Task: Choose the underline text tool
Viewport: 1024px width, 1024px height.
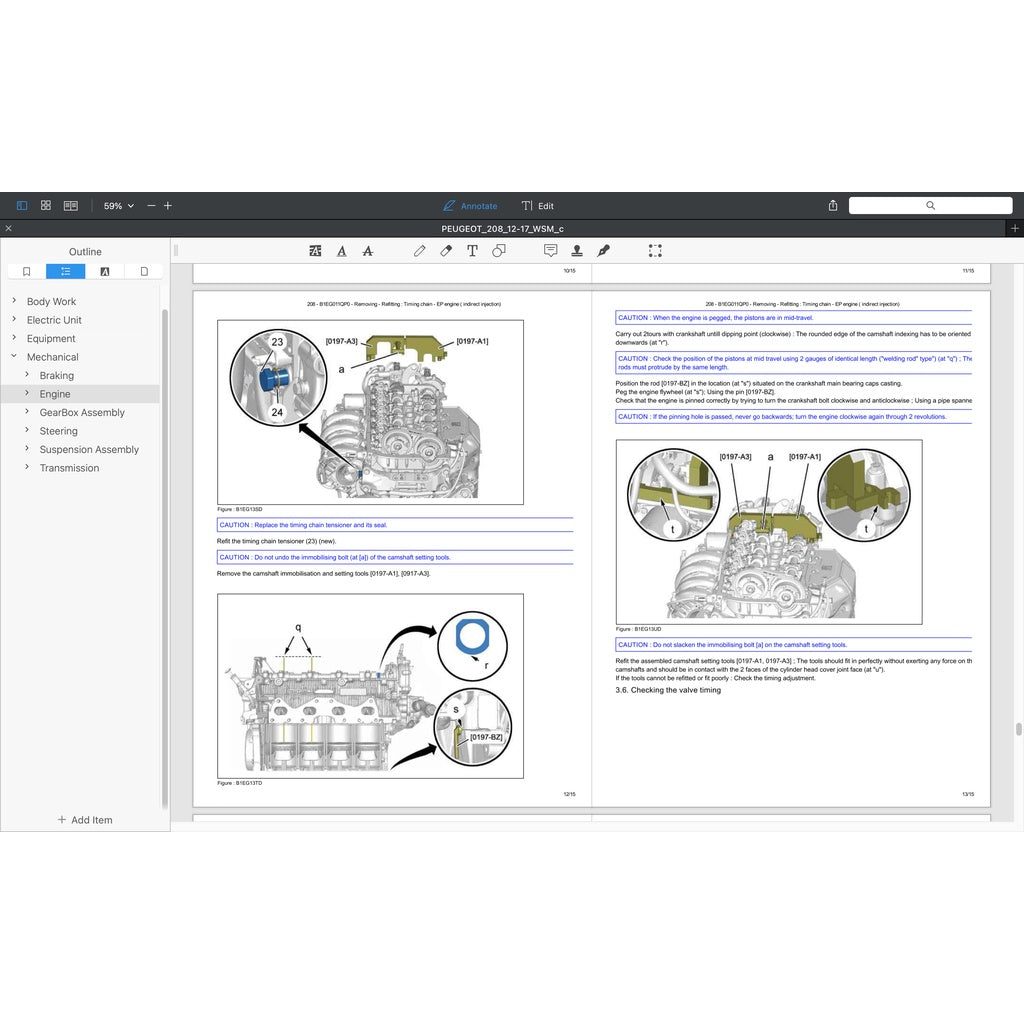Action: click(342, 251)
